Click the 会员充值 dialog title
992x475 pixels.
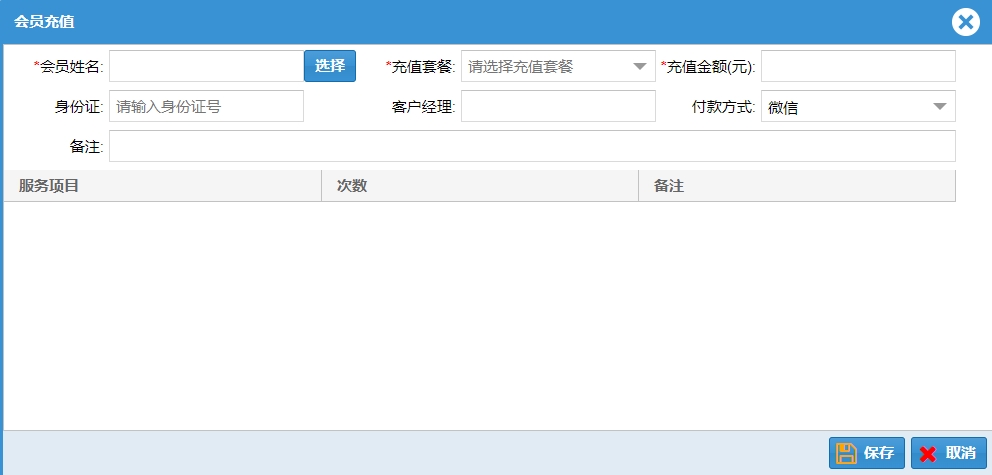(x=44, y=22)
